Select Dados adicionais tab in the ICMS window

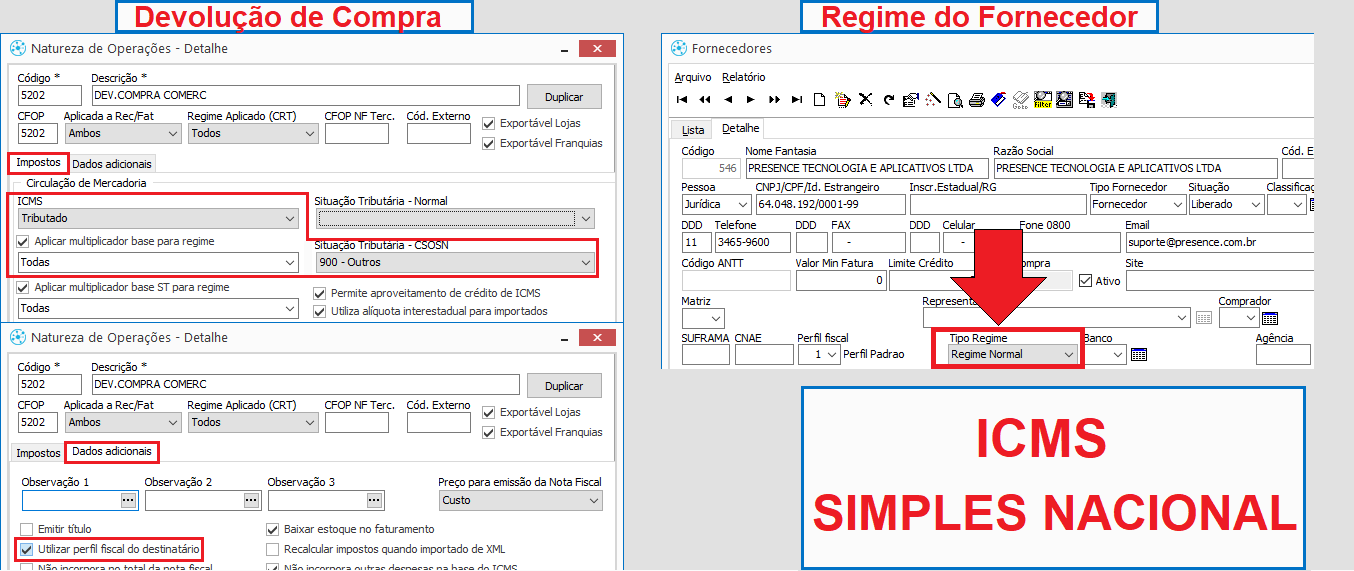click(112, 163)
